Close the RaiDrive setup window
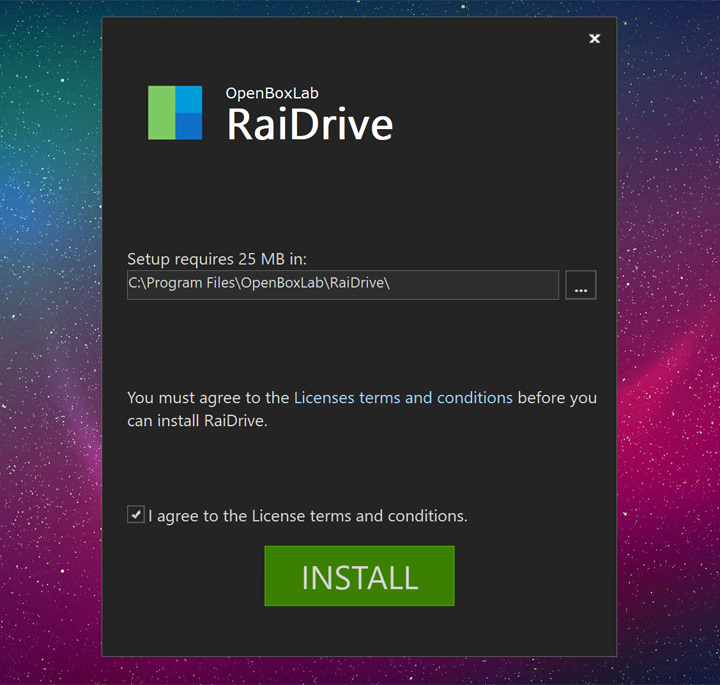 pyautogui.click(x=595, y=39)
